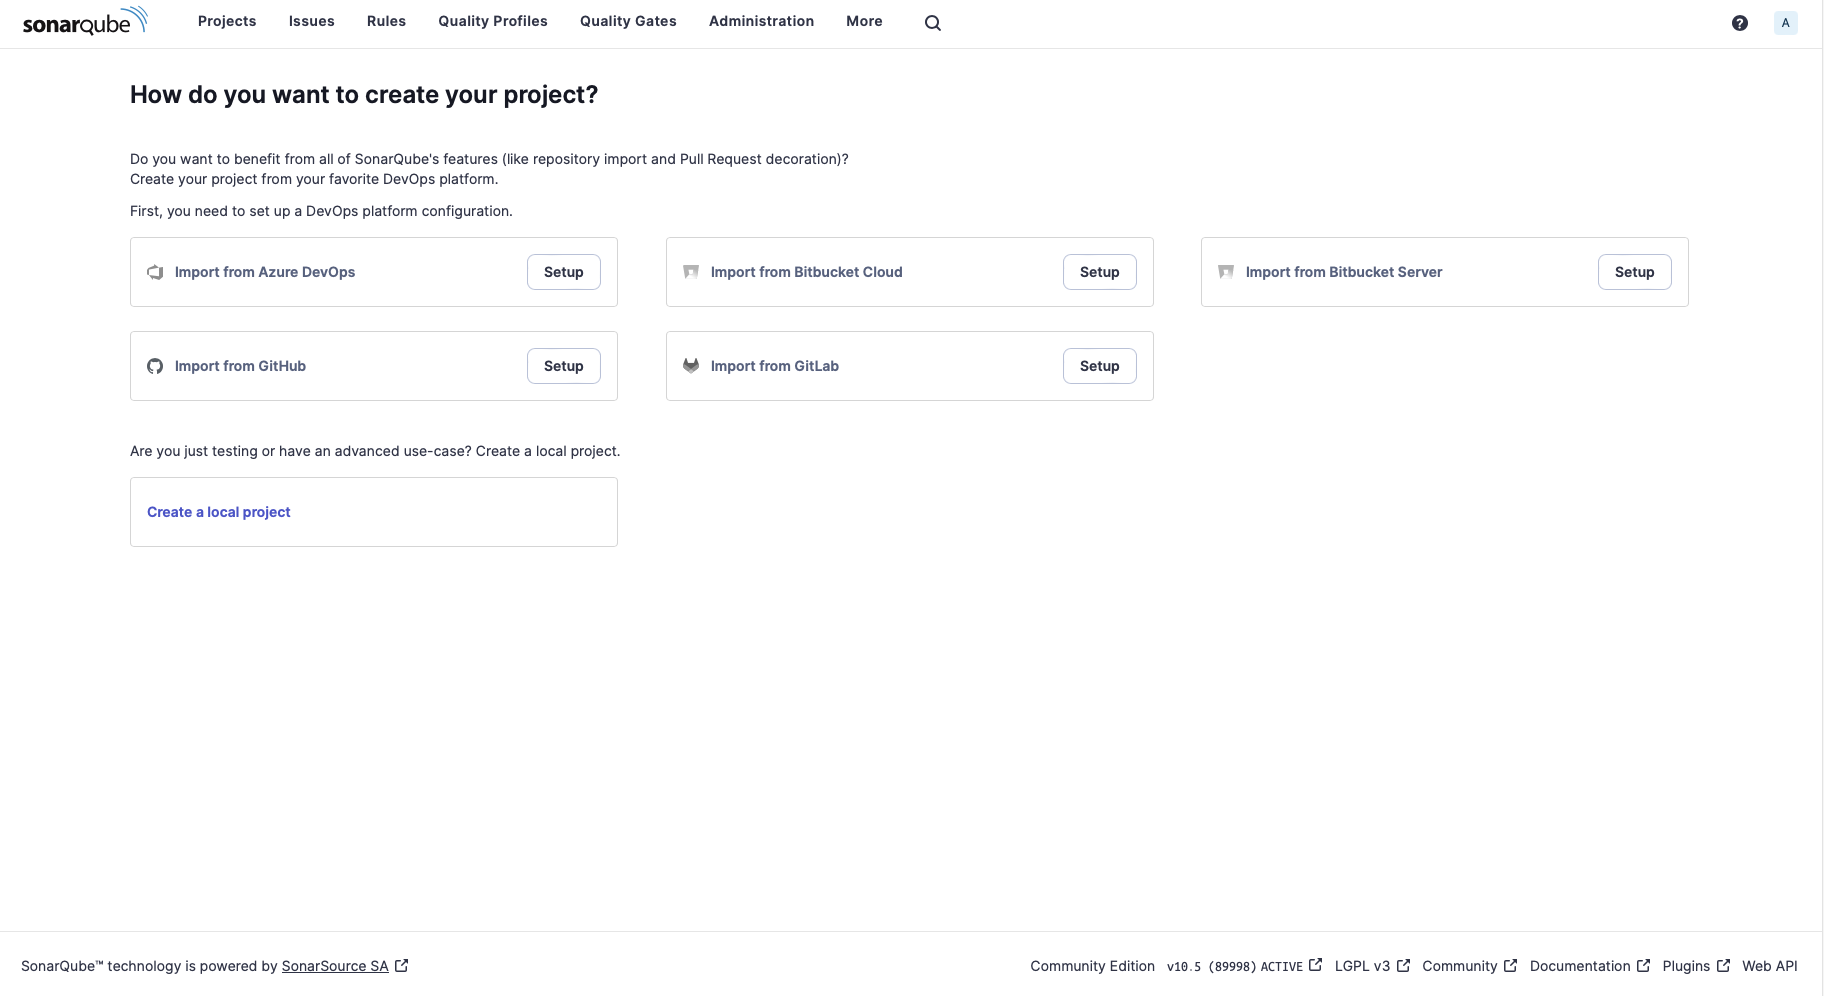Open the user avatar A menu
This screenshot has height=996, width=1824.
pos(1786,23)
